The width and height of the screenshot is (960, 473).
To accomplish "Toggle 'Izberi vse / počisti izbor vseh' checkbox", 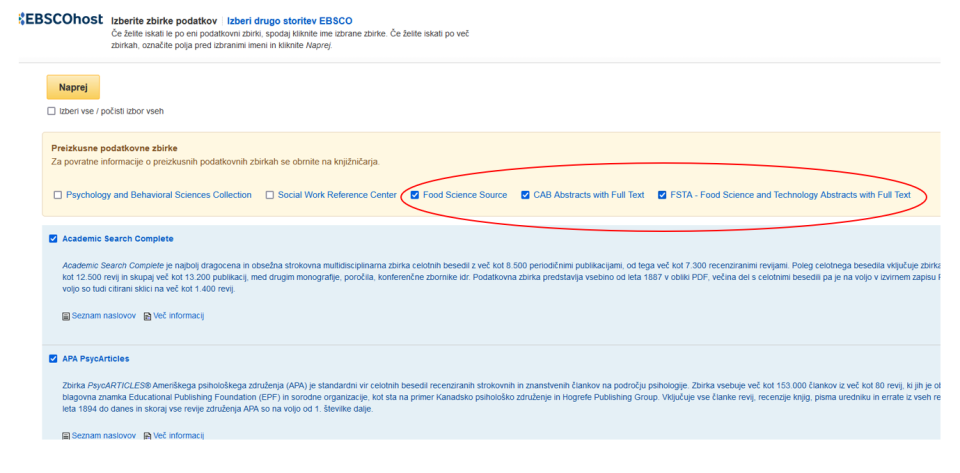I will (51, 111).
